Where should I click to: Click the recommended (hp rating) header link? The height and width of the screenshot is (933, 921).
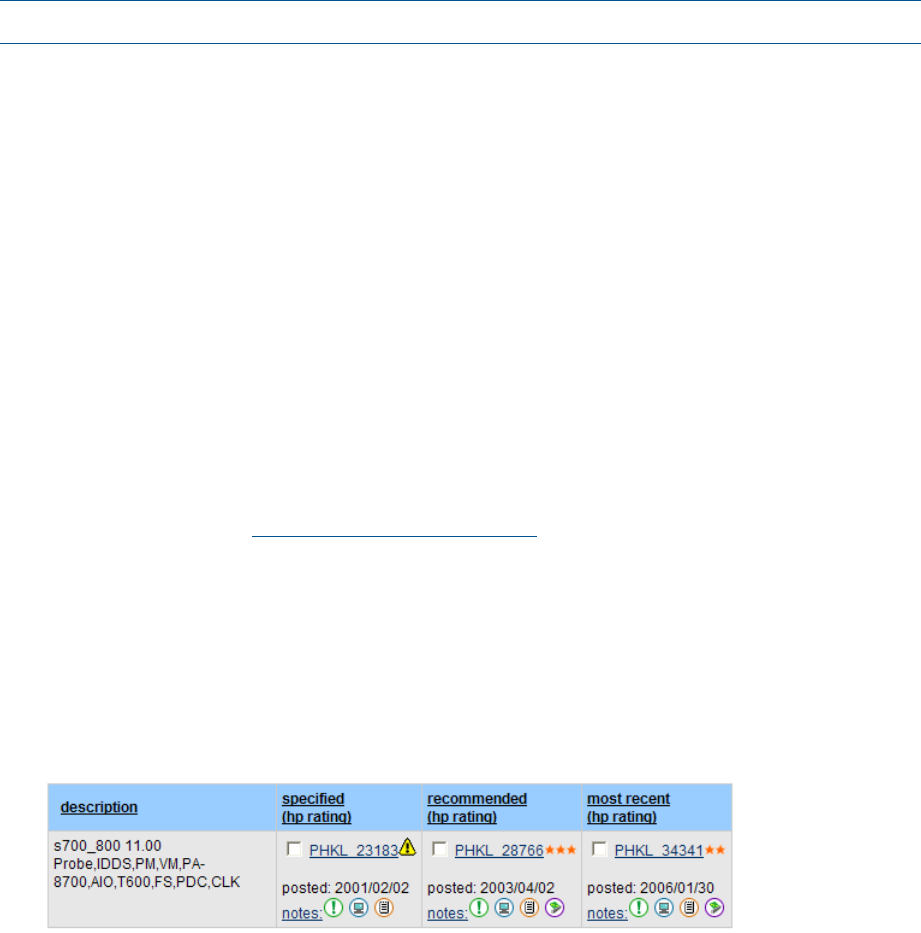477,807
